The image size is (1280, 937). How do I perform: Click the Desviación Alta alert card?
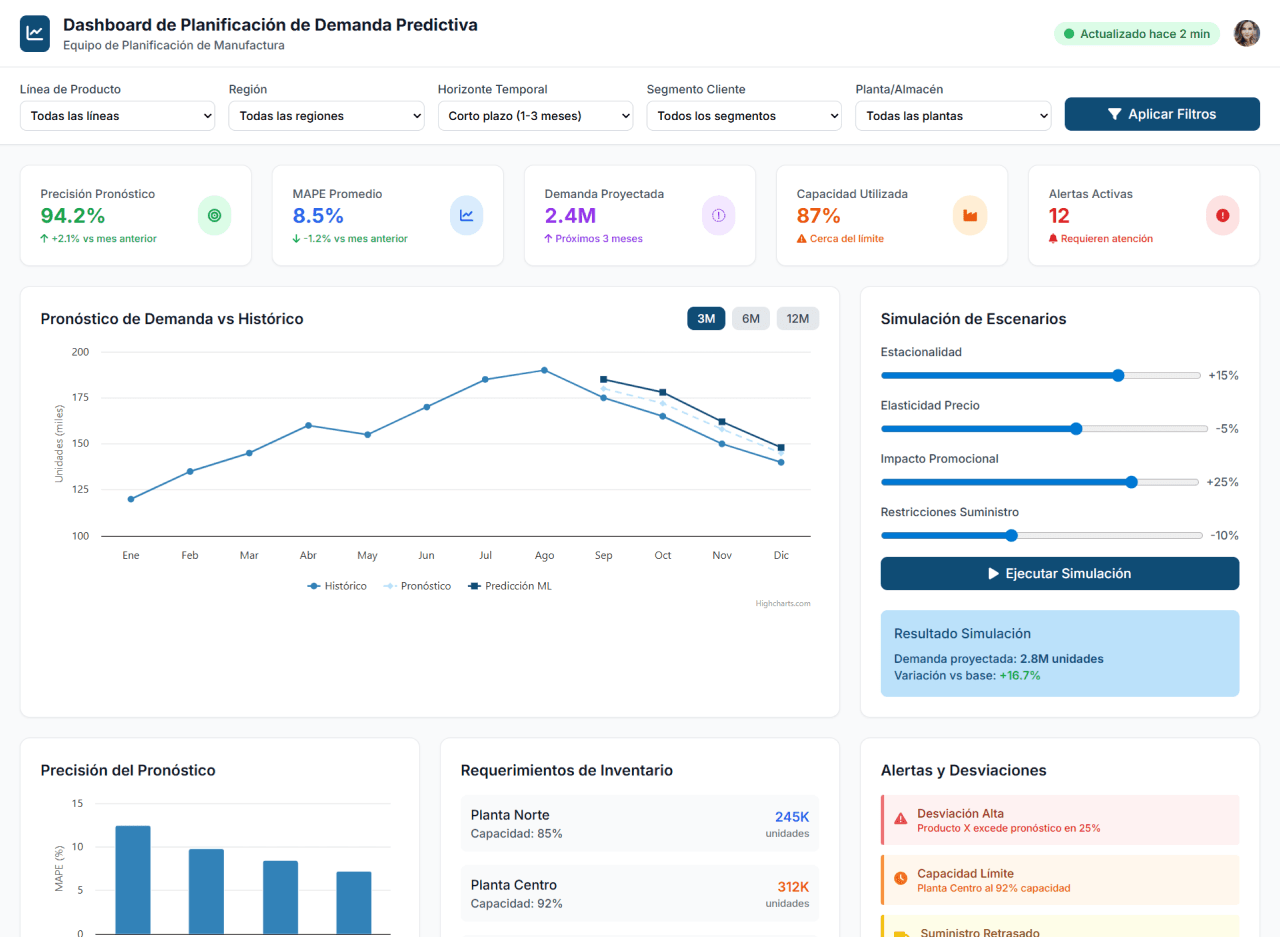[1060, 820]
